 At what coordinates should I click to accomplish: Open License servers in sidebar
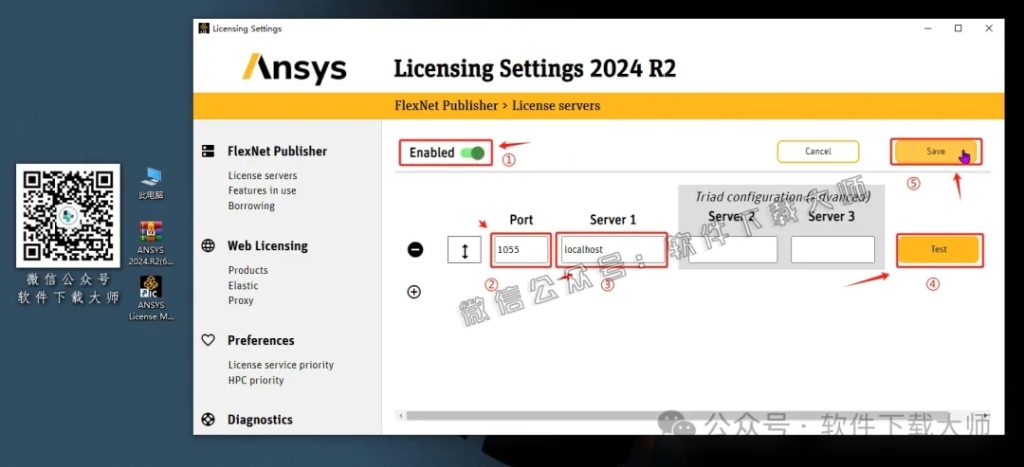(263, 176)
